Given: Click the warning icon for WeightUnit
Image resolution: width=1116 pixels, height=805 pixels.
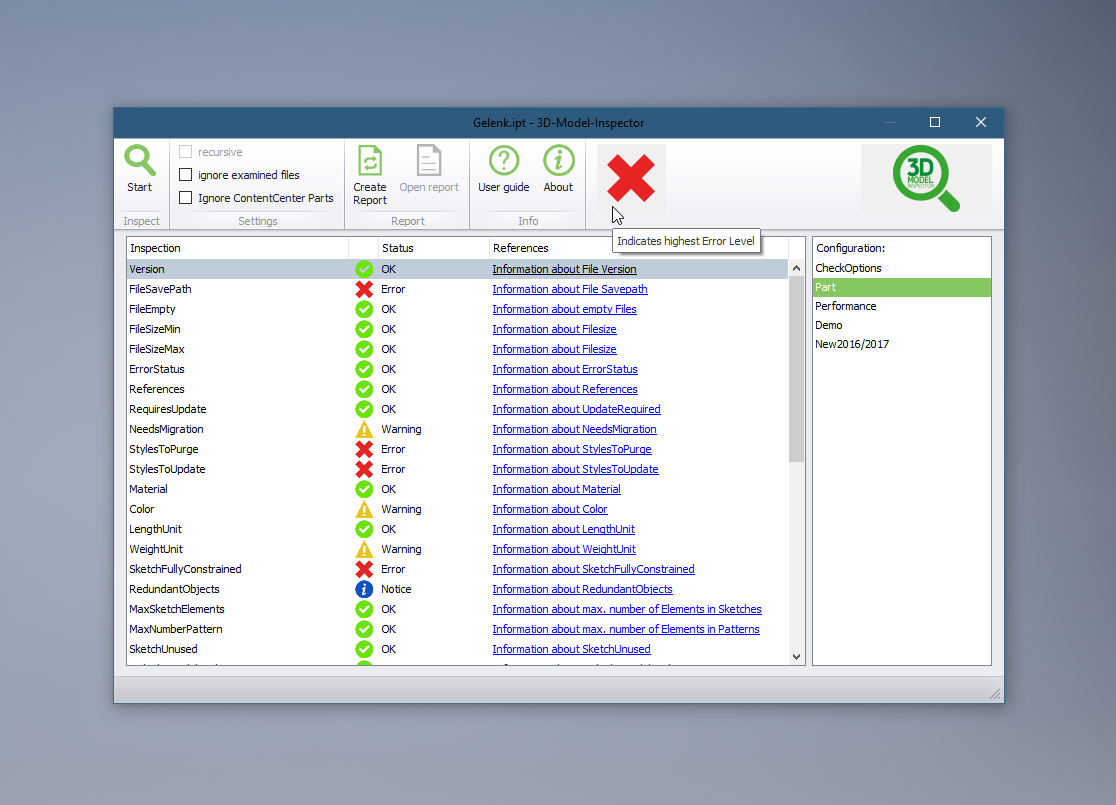Looking at the screenshot, I should tap(364, 549).
